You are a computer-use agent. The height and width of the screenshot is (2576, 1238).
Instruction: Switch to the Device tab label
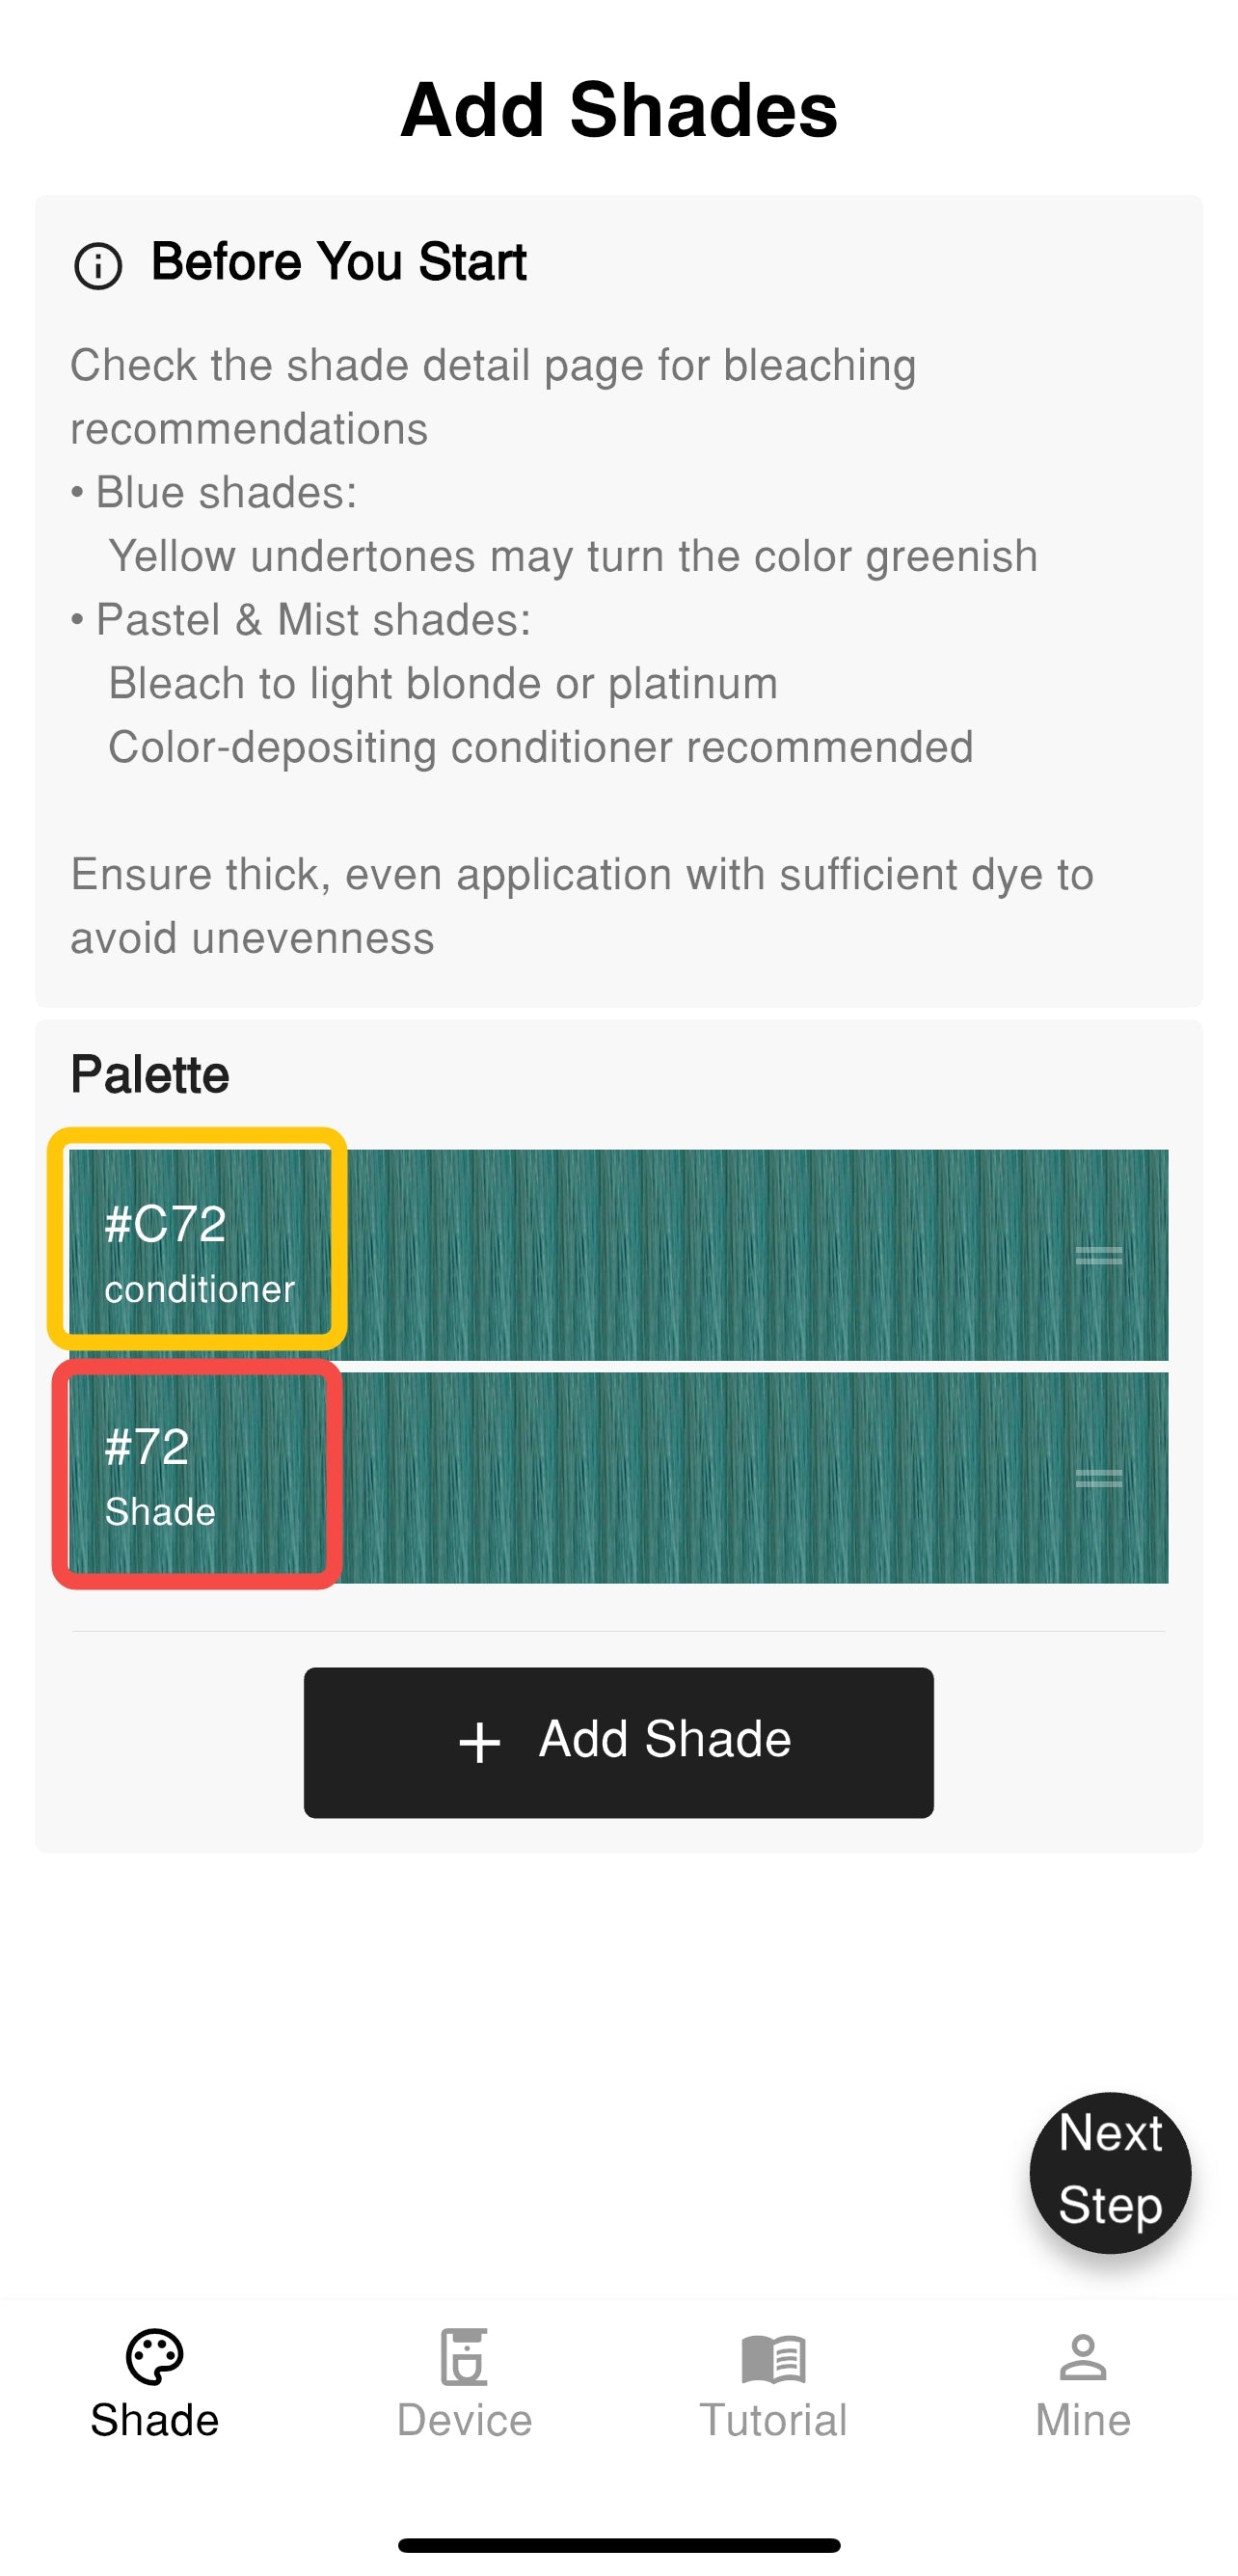click(464, 2420)
